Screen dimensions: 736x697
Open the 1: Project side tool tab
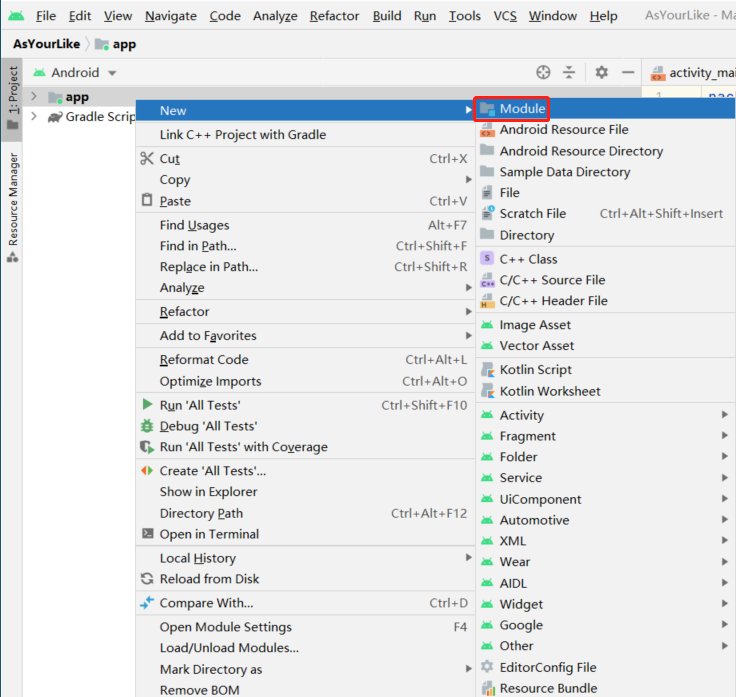point(12,100)
